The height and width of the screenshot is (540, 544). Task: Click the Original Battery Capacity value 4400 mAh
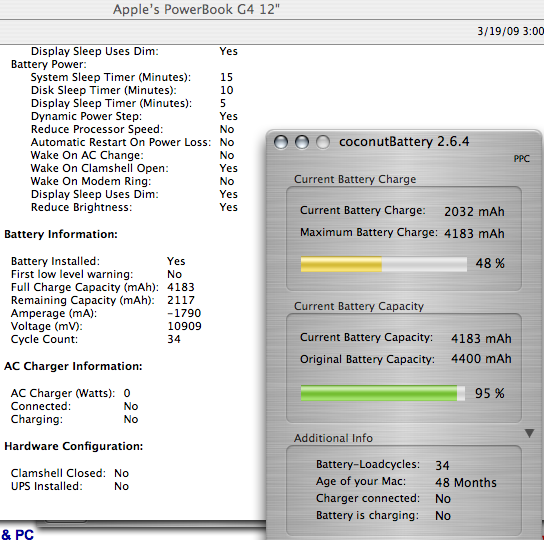tap(481, 358)
